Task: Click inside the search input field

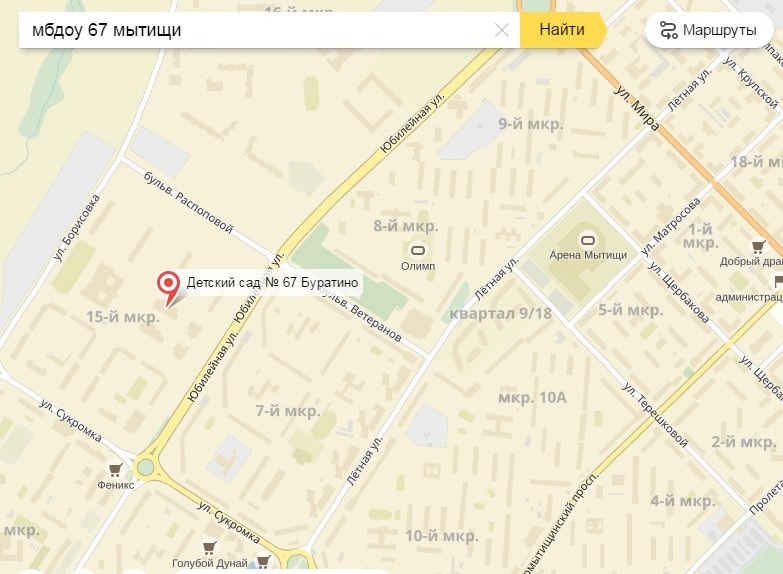Action: coord(255,30)
